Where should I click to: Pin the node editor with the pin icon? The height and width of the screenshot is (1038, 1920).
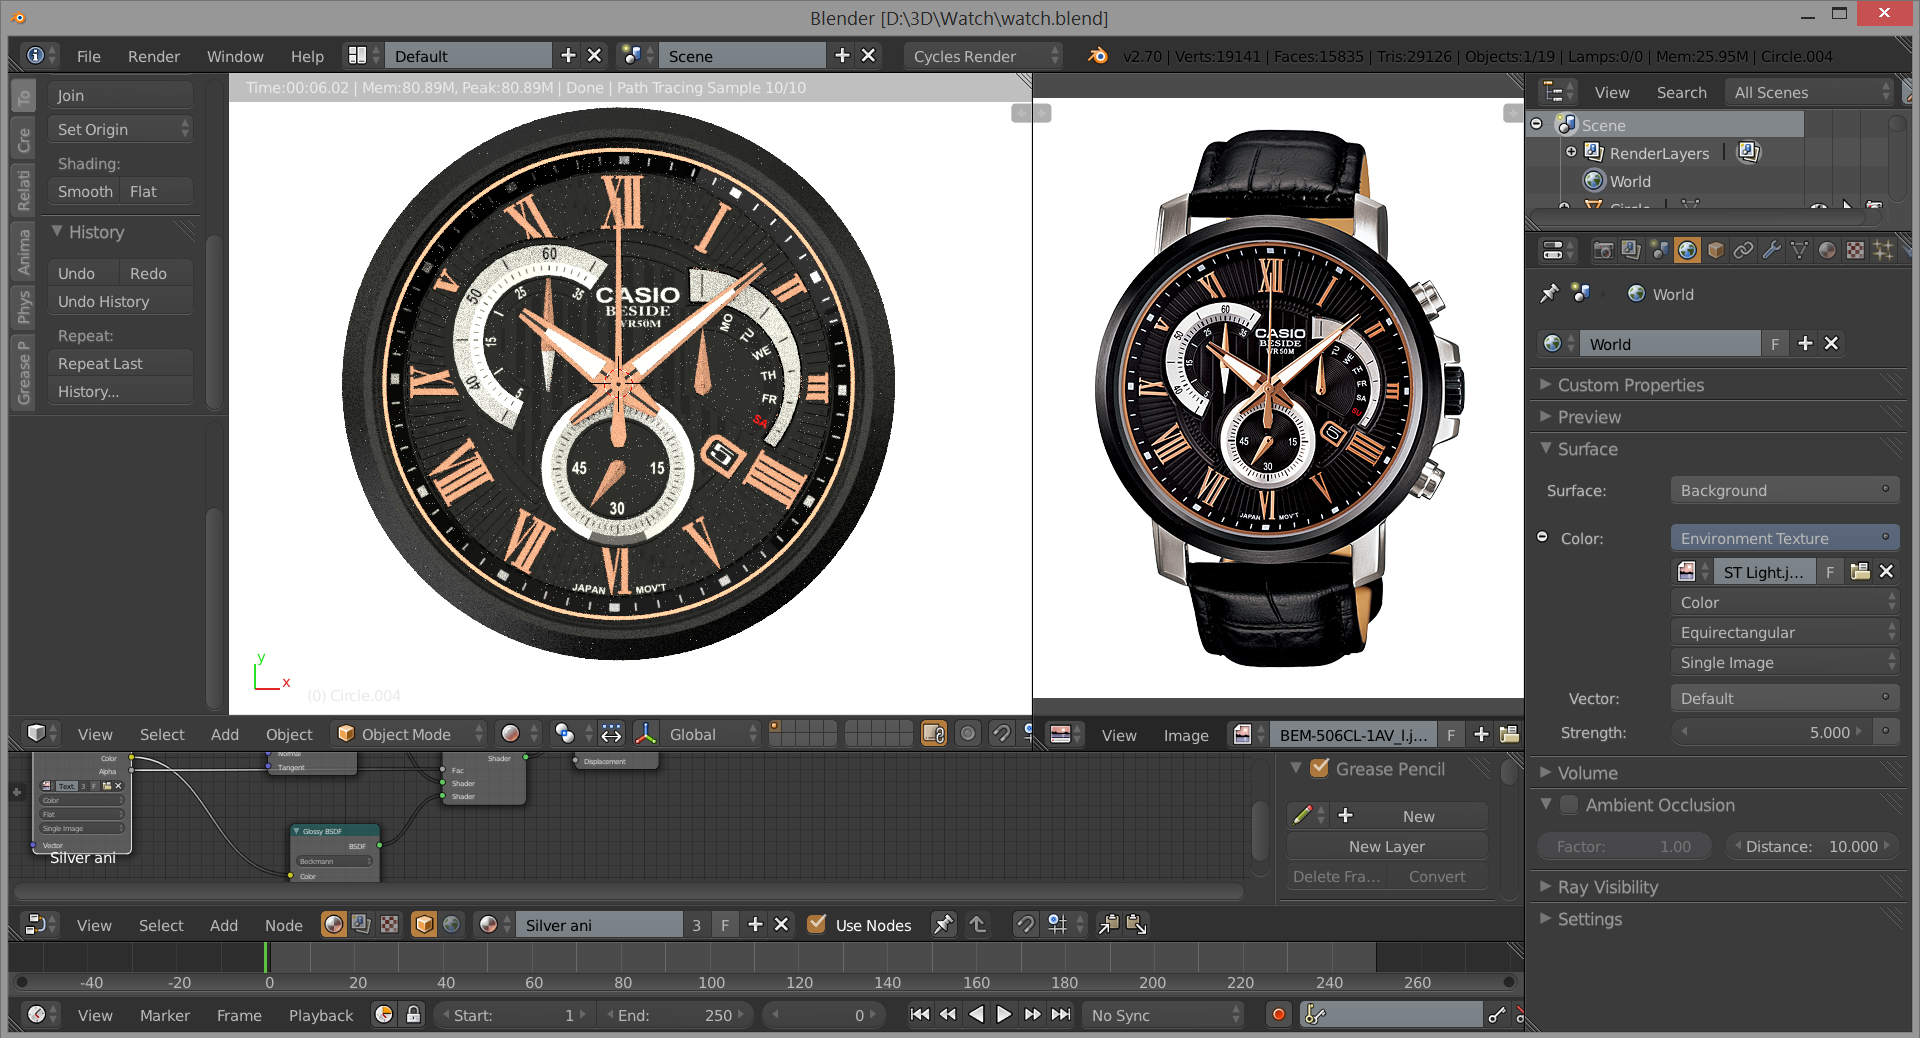(943, 925)
